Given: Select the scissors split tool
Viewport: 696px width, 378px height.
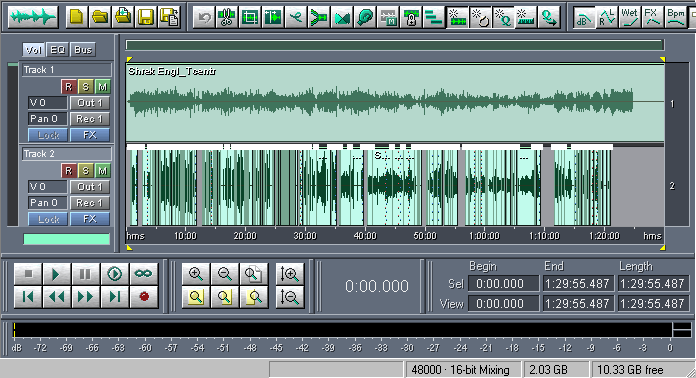Looking at the screenshot, I should [x=227, y=17].
